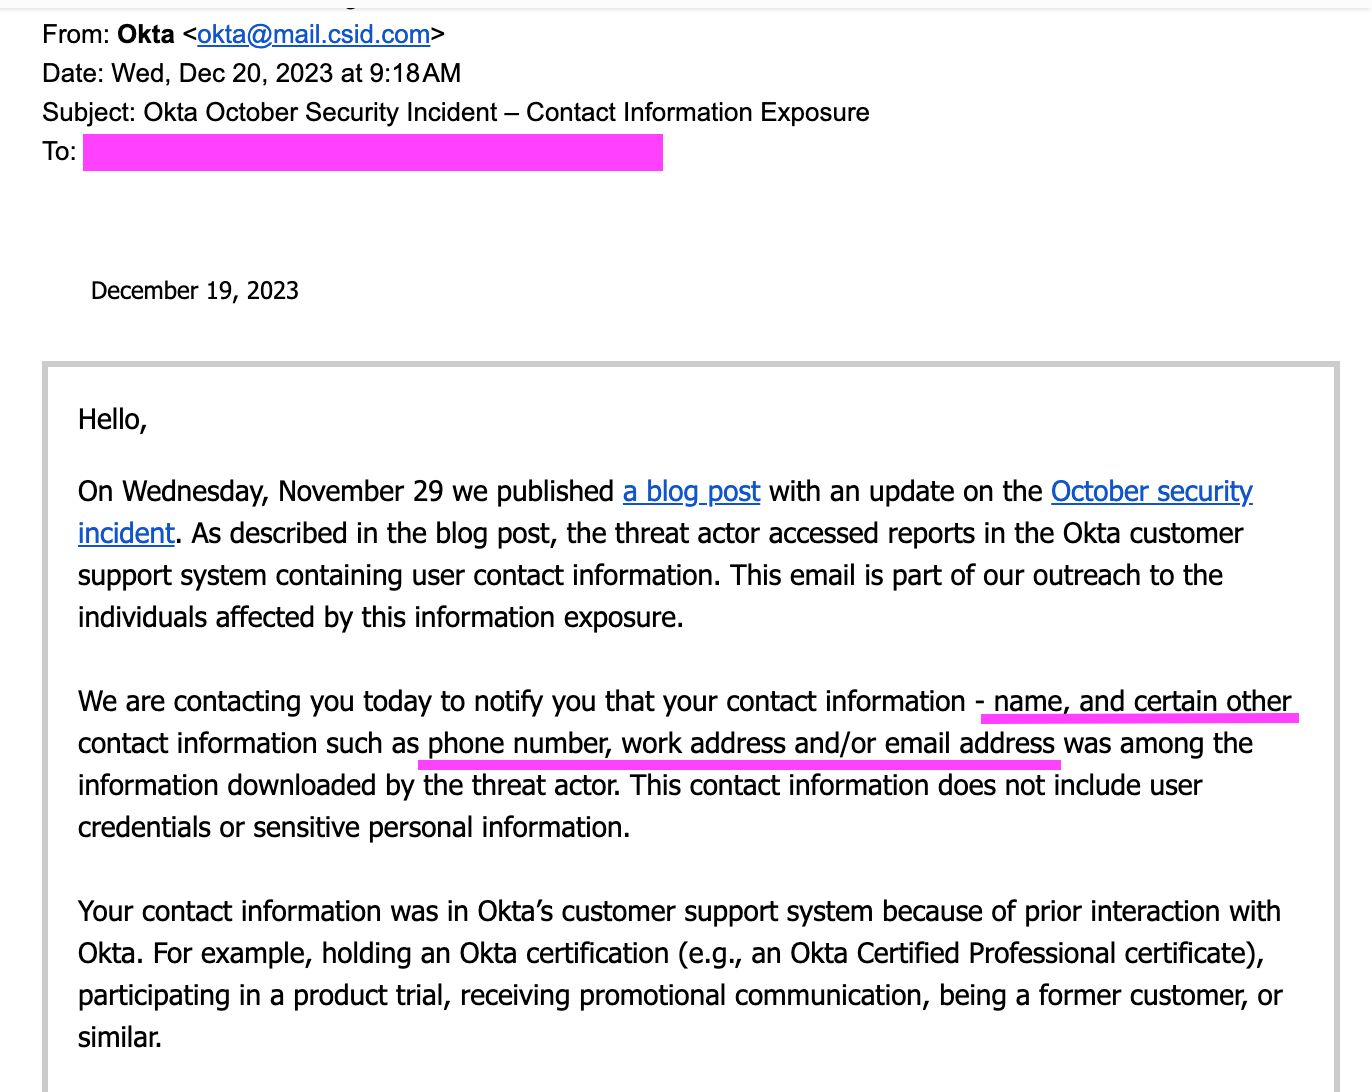Viewport: 1372px width, 1092px height.
Task: Click the word "similar." ending the paragraph
Action: pyautogui.click(x=120, y=1037)
